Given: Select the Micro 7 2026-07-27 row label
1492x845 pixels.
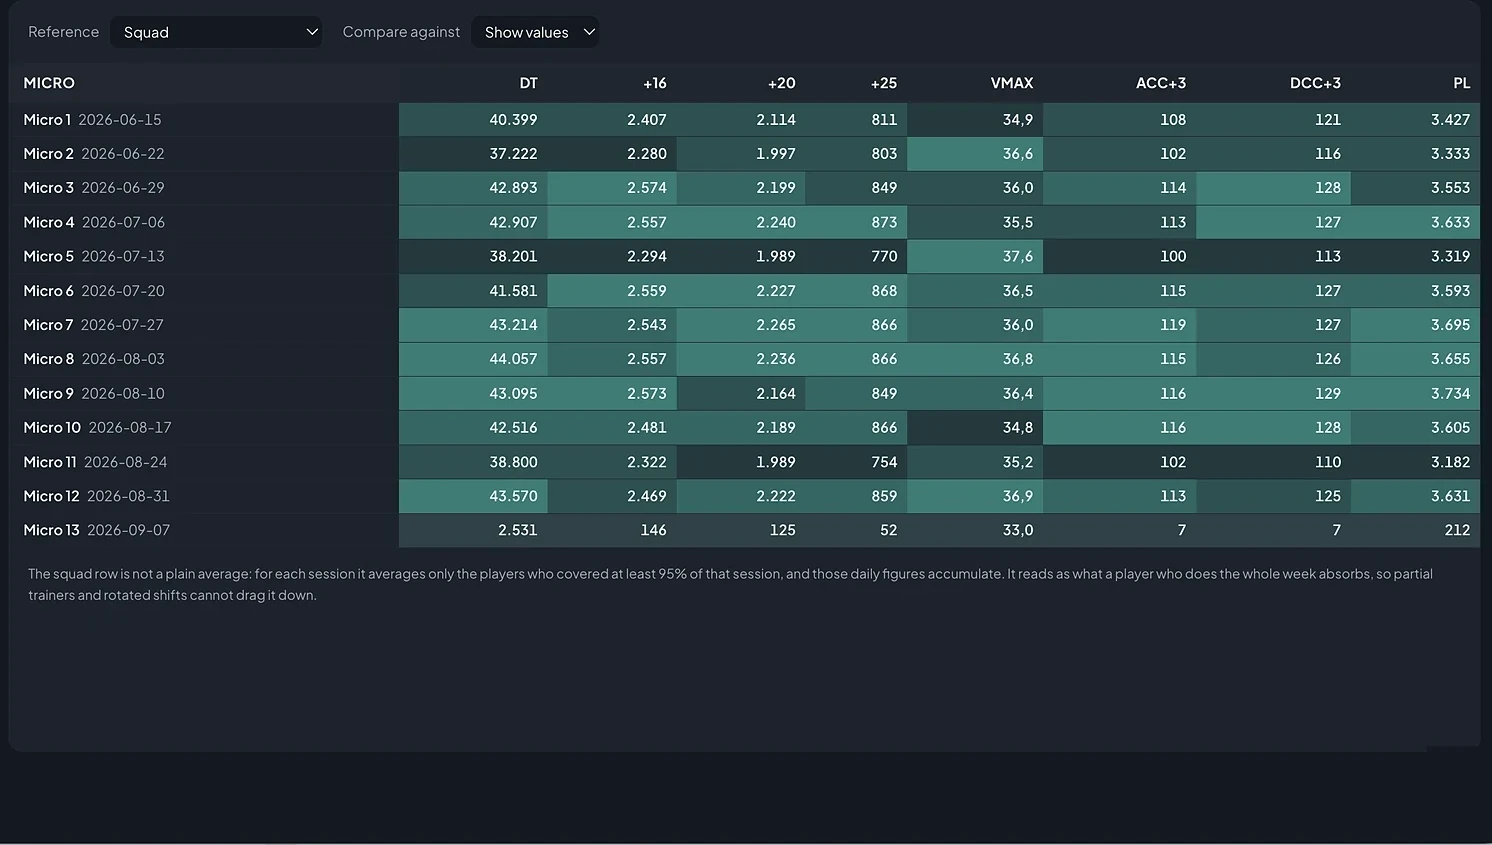Looking at the screenshot, I should point(94,325).
